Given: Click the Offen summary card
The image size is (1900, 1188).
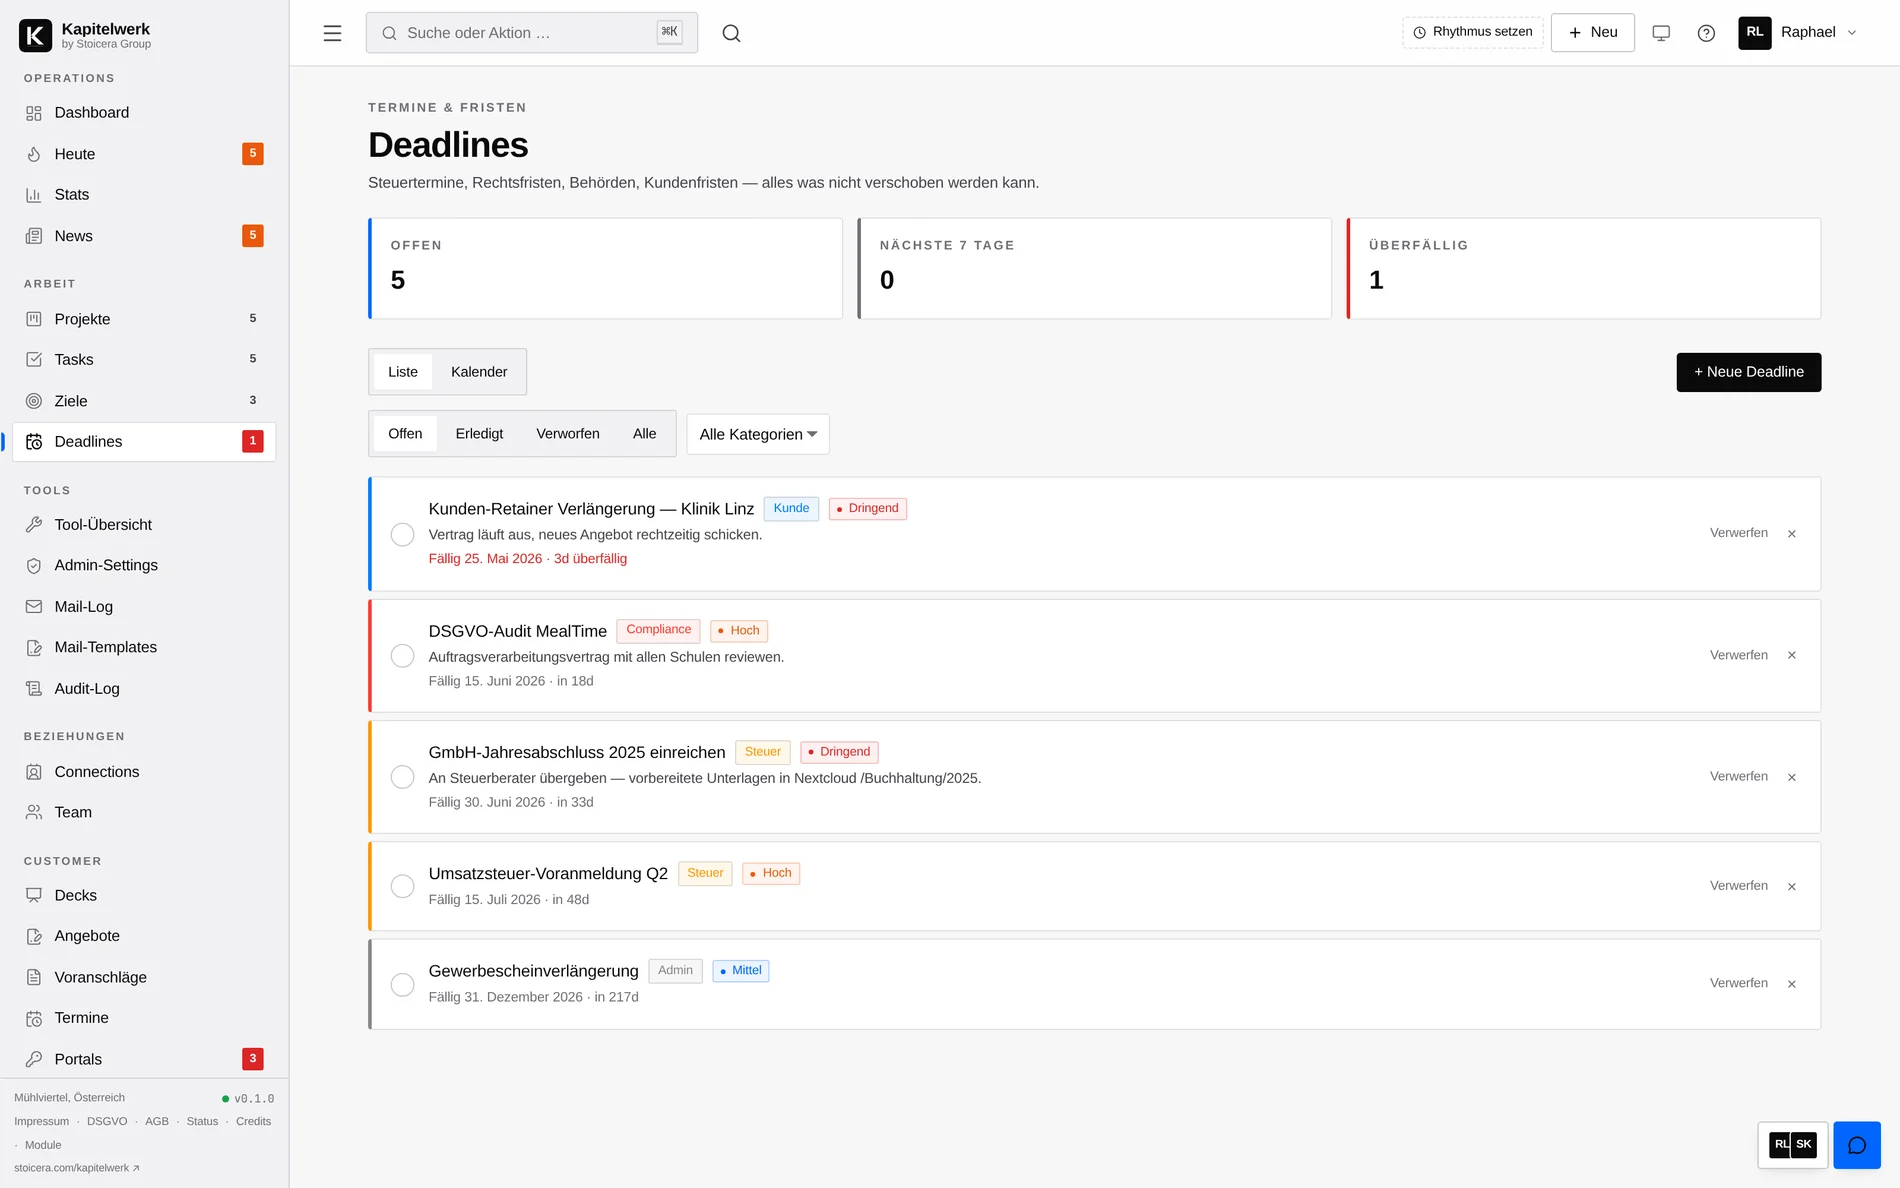Looking at the screenshot, I should [605, 268].
